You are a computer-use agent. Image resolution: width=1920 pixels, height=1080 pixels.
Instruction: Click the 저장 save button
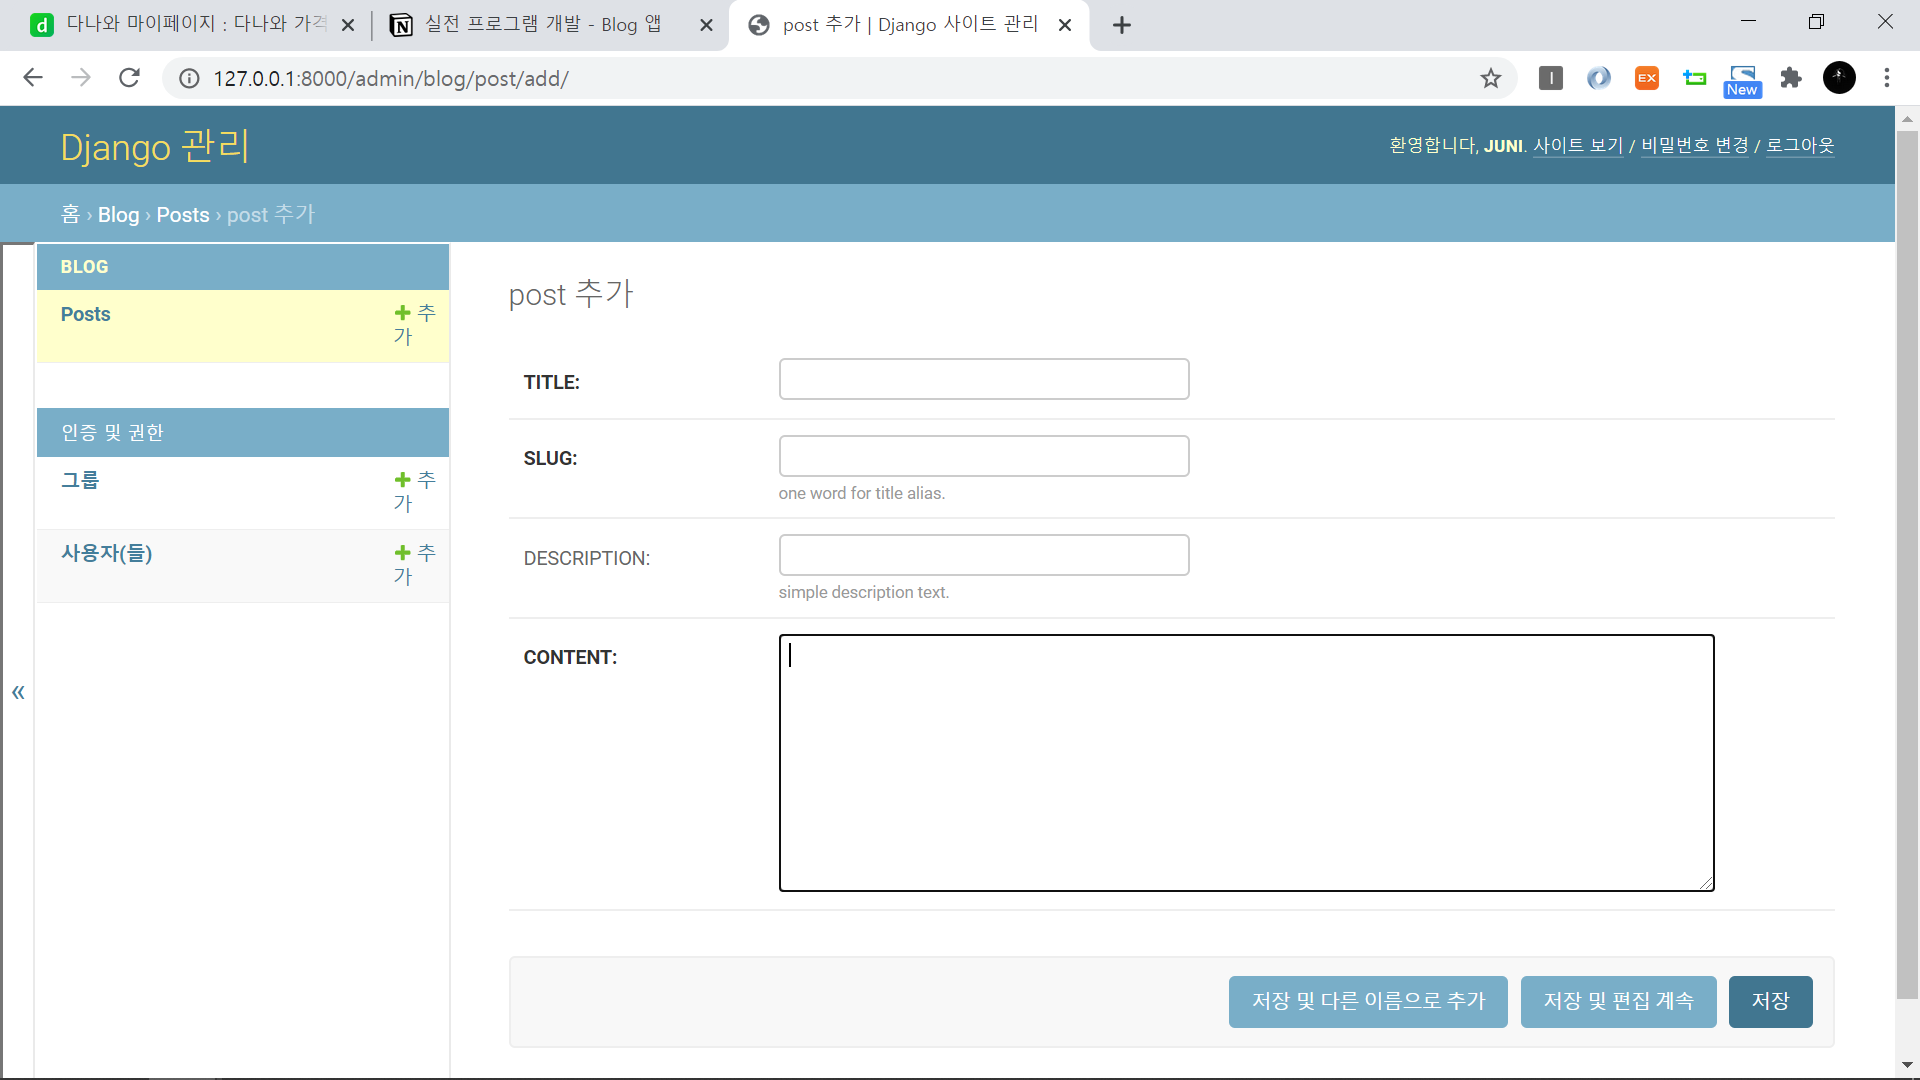click(1769, 1001)
